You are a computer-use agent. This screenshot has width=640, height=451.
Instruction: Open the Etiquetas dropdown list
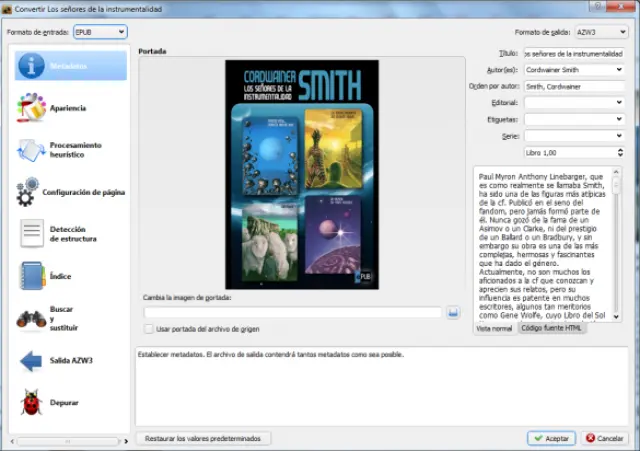pos(619,119)
